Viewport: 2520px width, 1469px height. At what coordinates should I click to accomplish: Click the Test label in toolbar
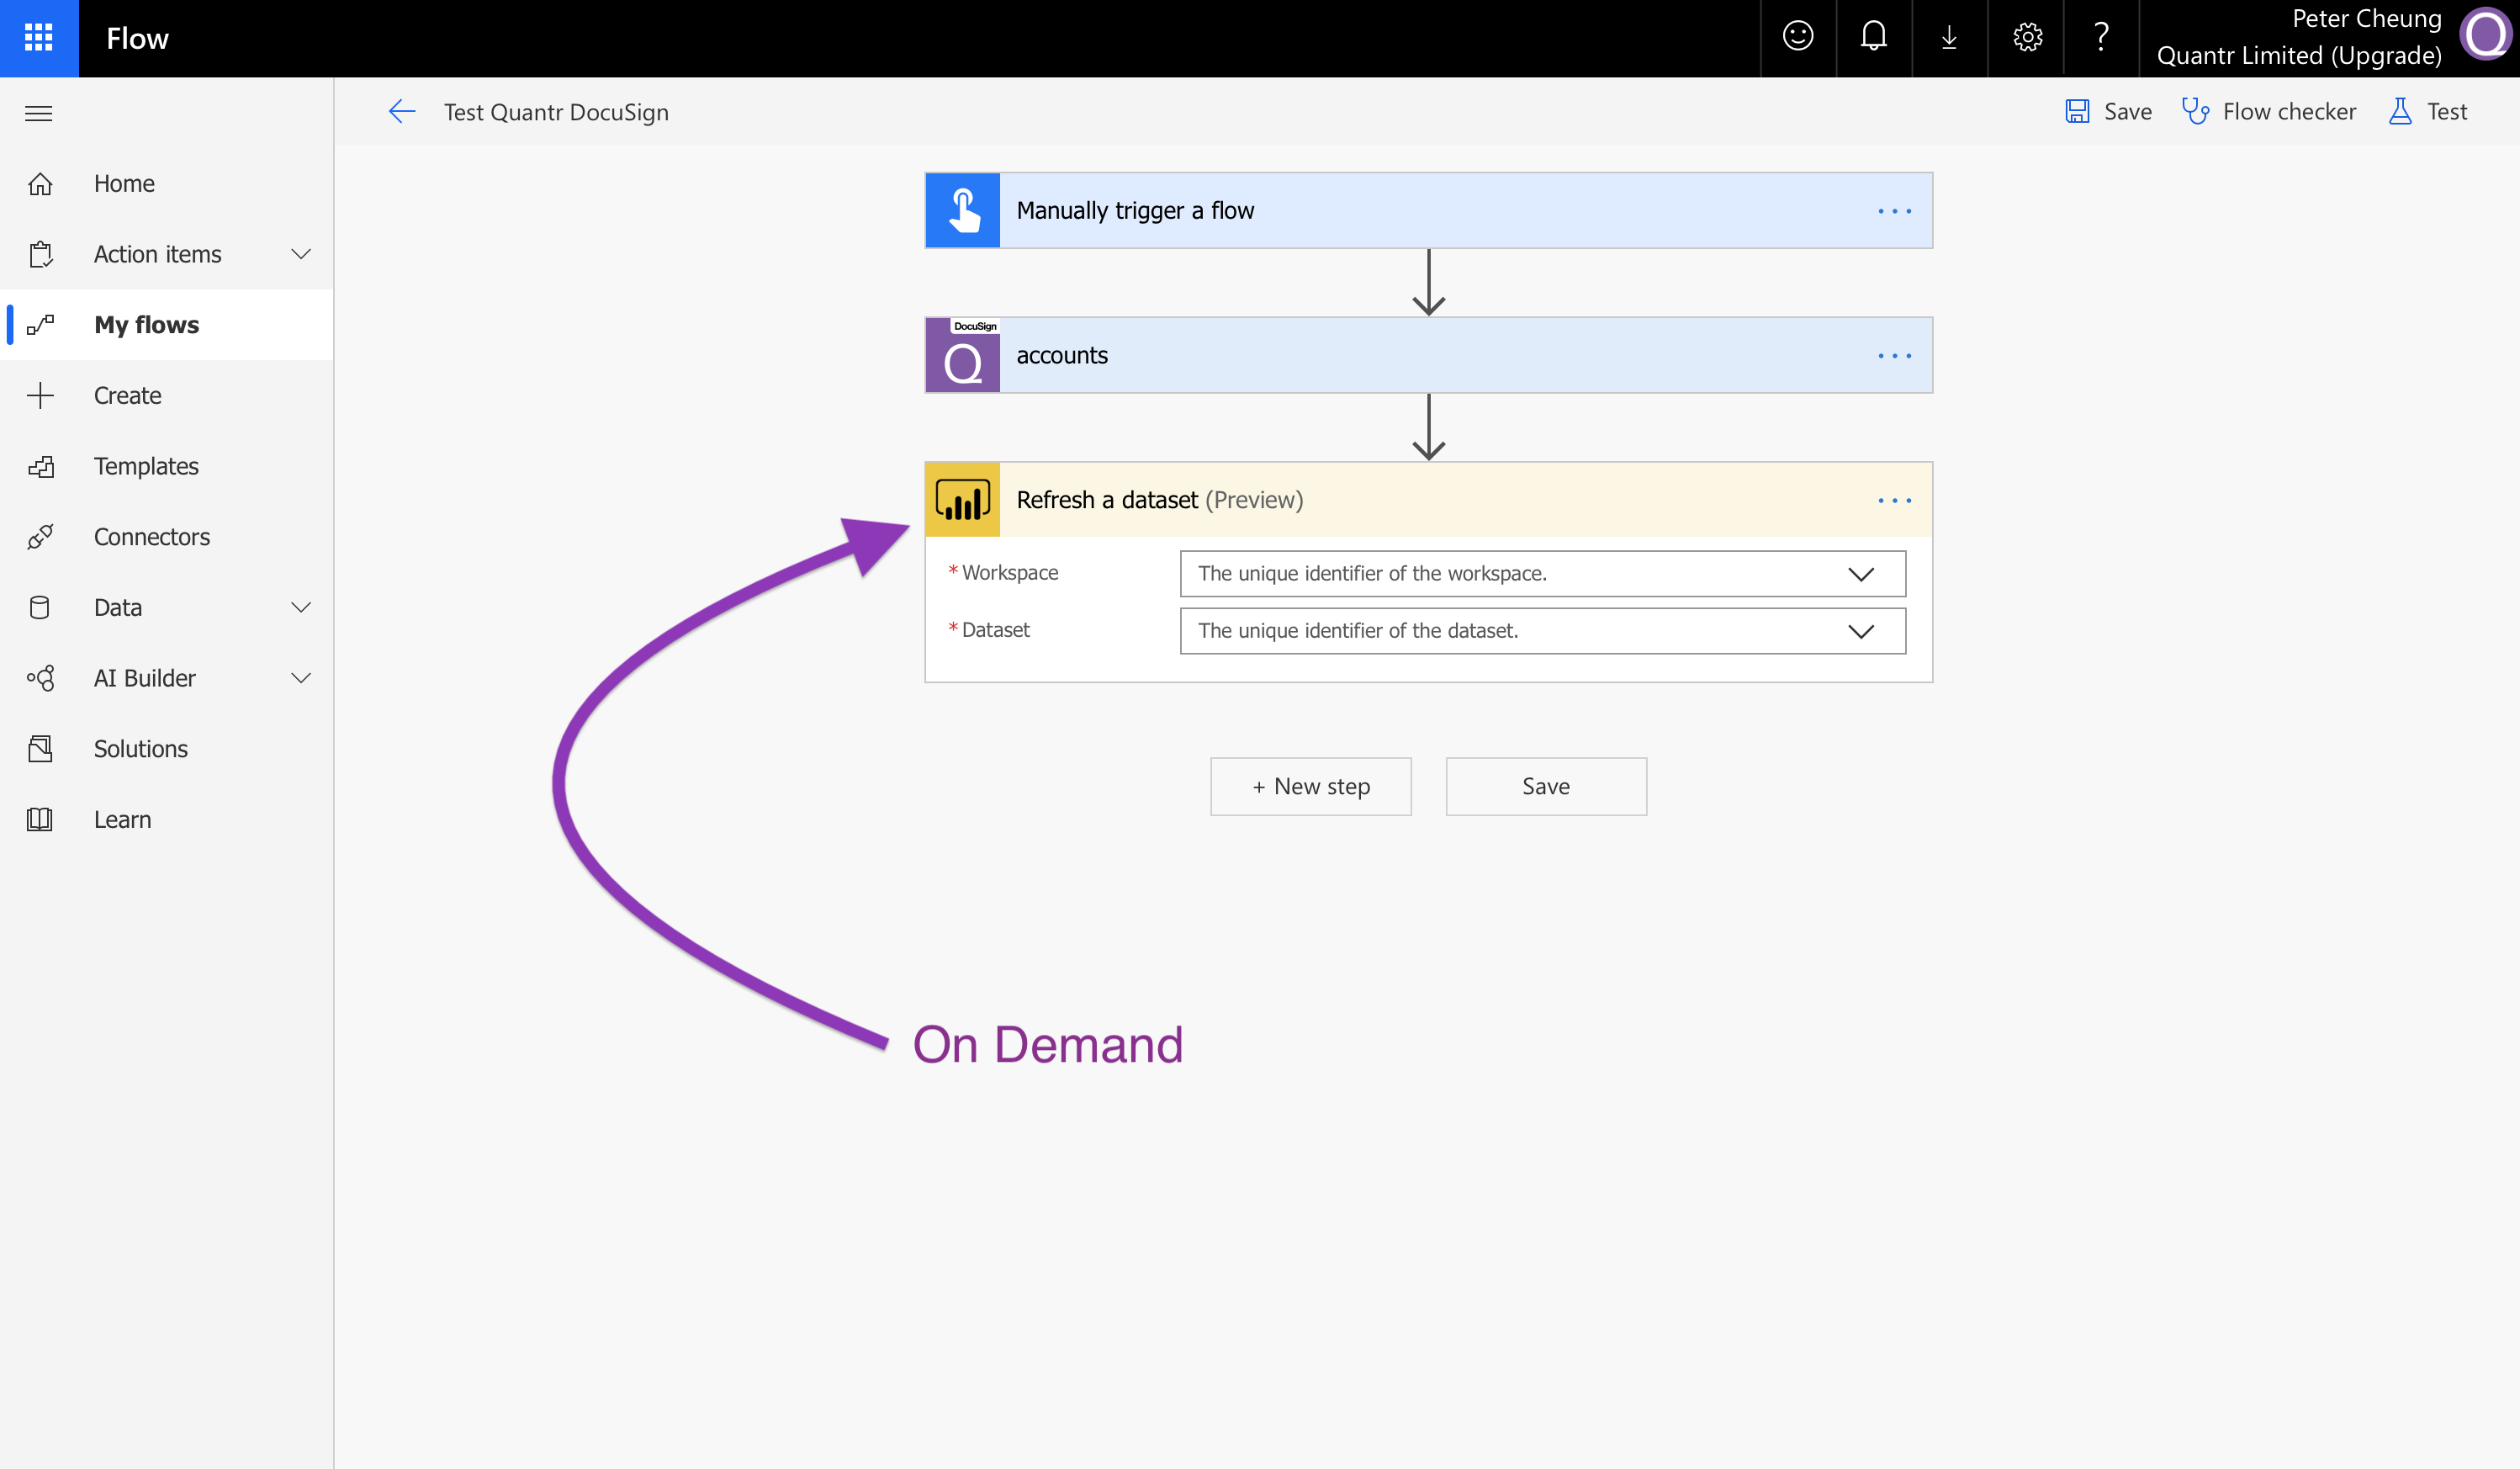click(2447, 111)
